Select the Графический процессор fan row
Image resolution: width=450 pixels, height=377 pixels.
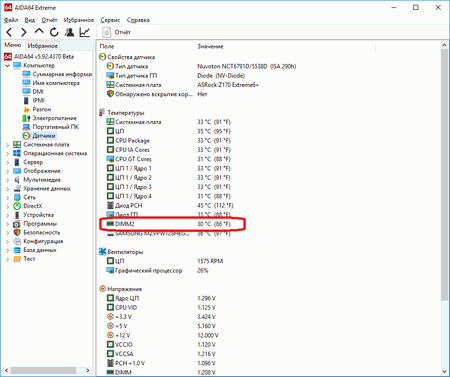click(x=157, y=270)
